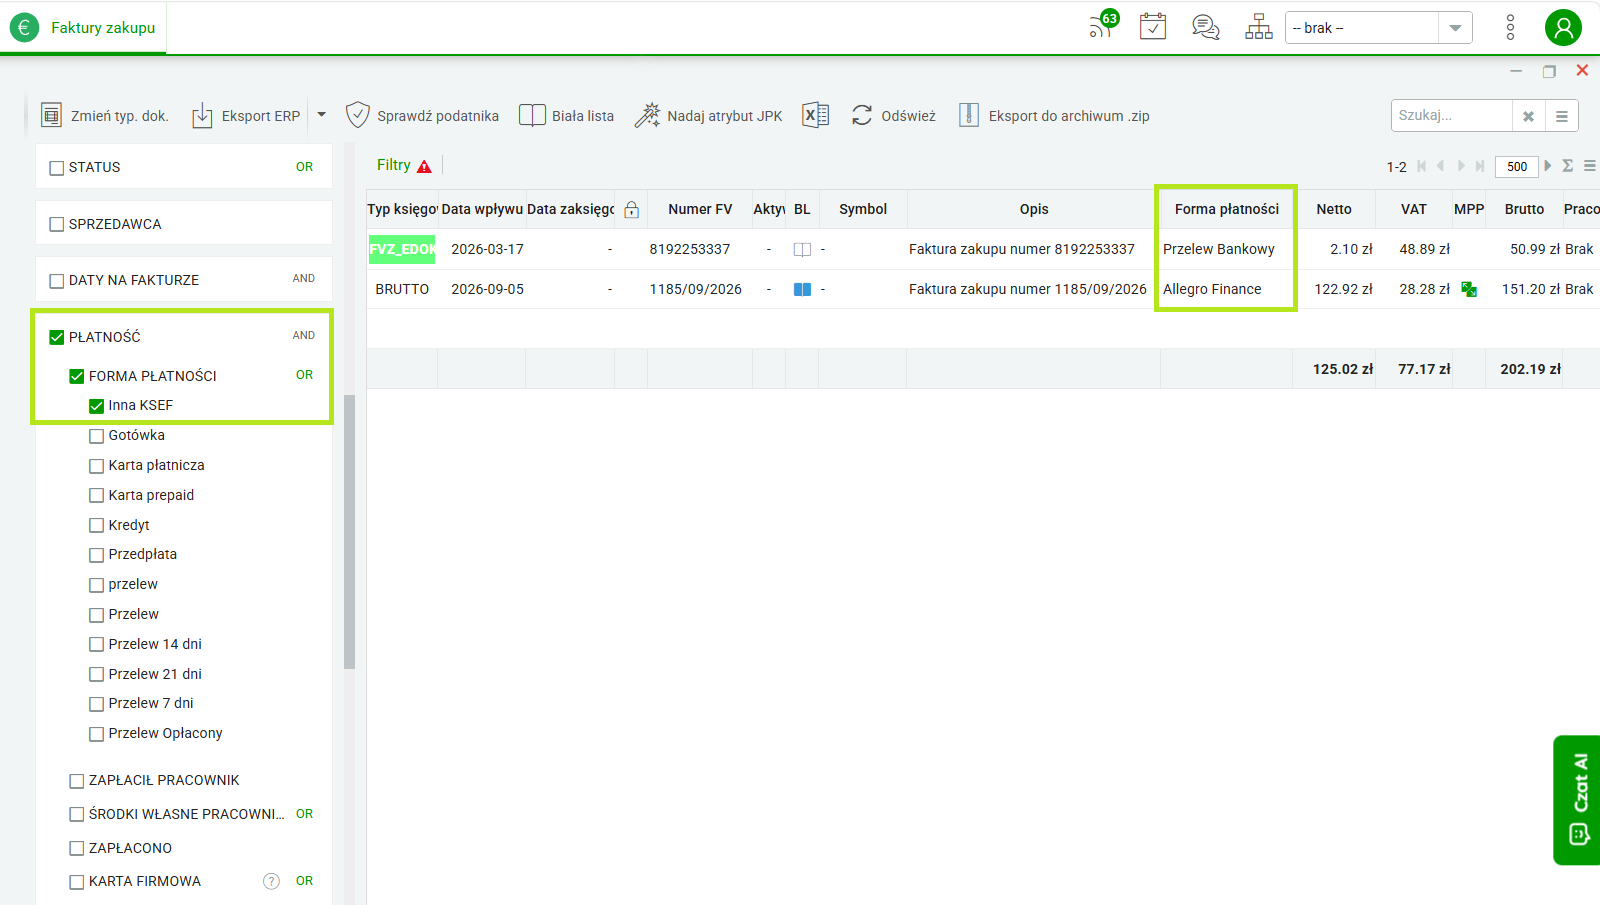The width and height of the screenshot is (1600, 905).
Task: Open the chat messages icon
Action: pos(1206,27)
